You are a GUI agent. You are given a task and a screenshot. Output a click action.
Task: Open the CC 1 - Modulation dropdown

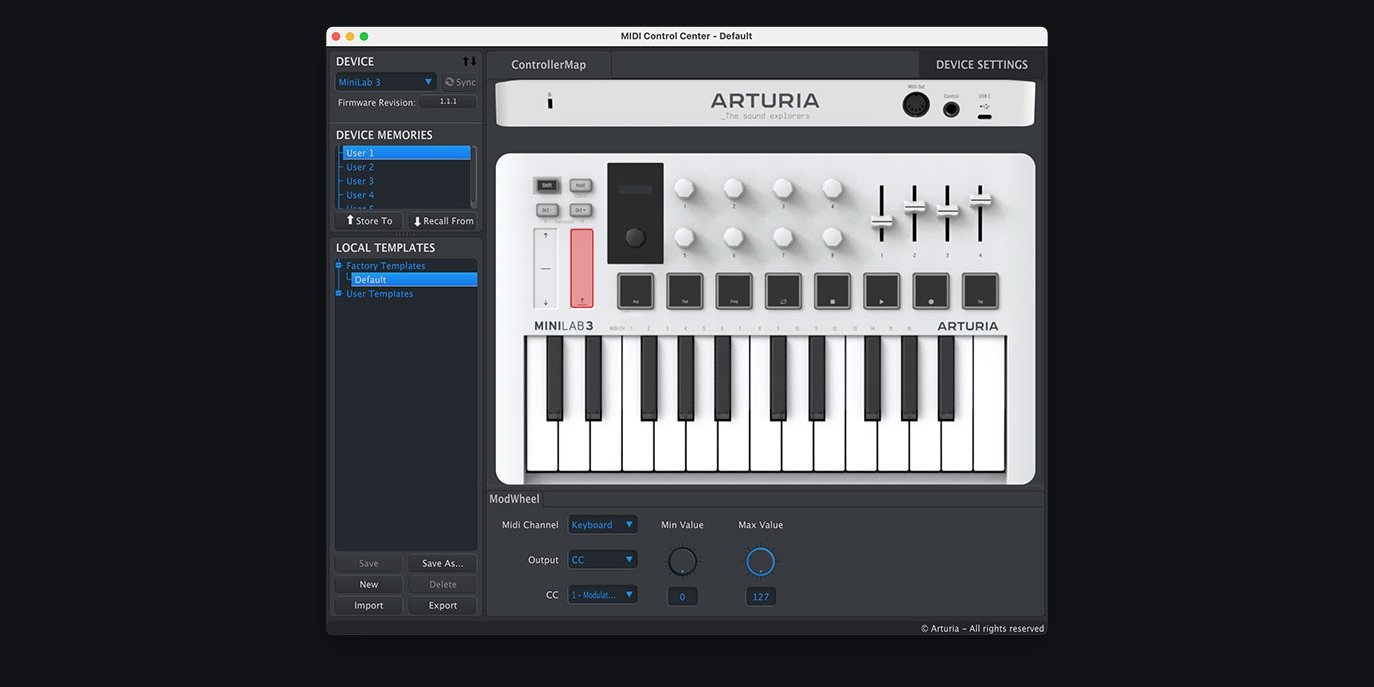(603, 595)
